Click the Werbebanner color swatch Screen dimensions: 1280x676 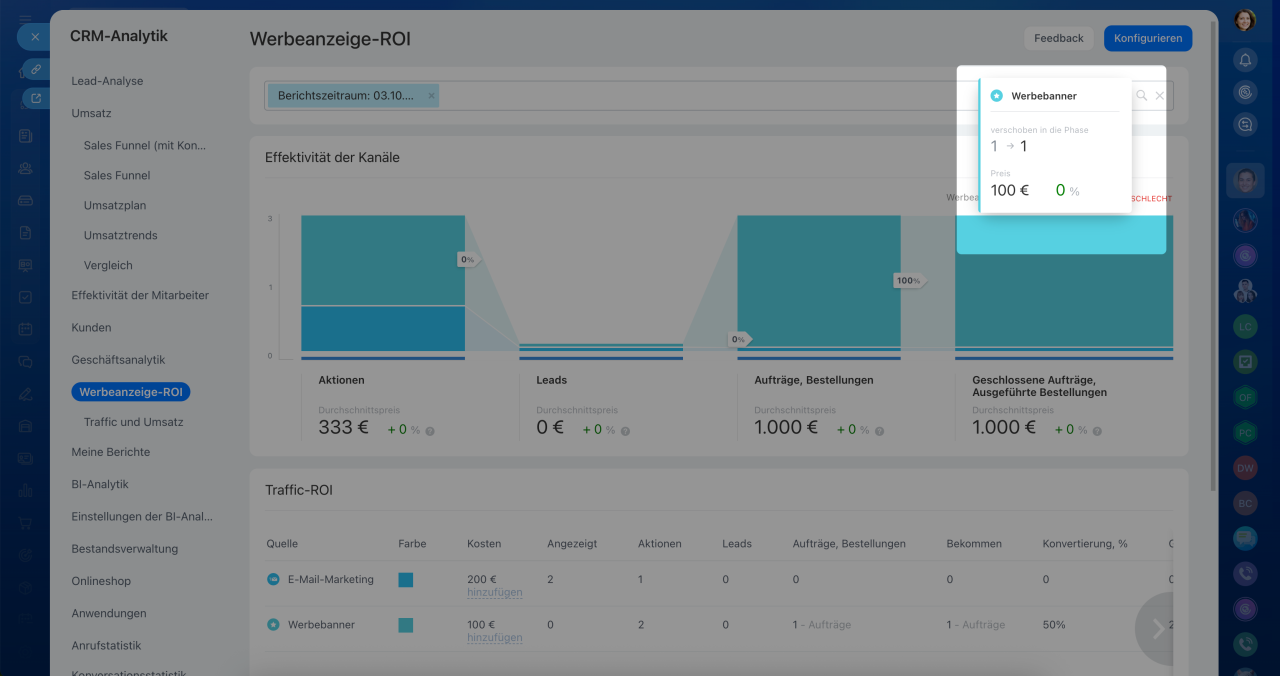pos(405,625)
